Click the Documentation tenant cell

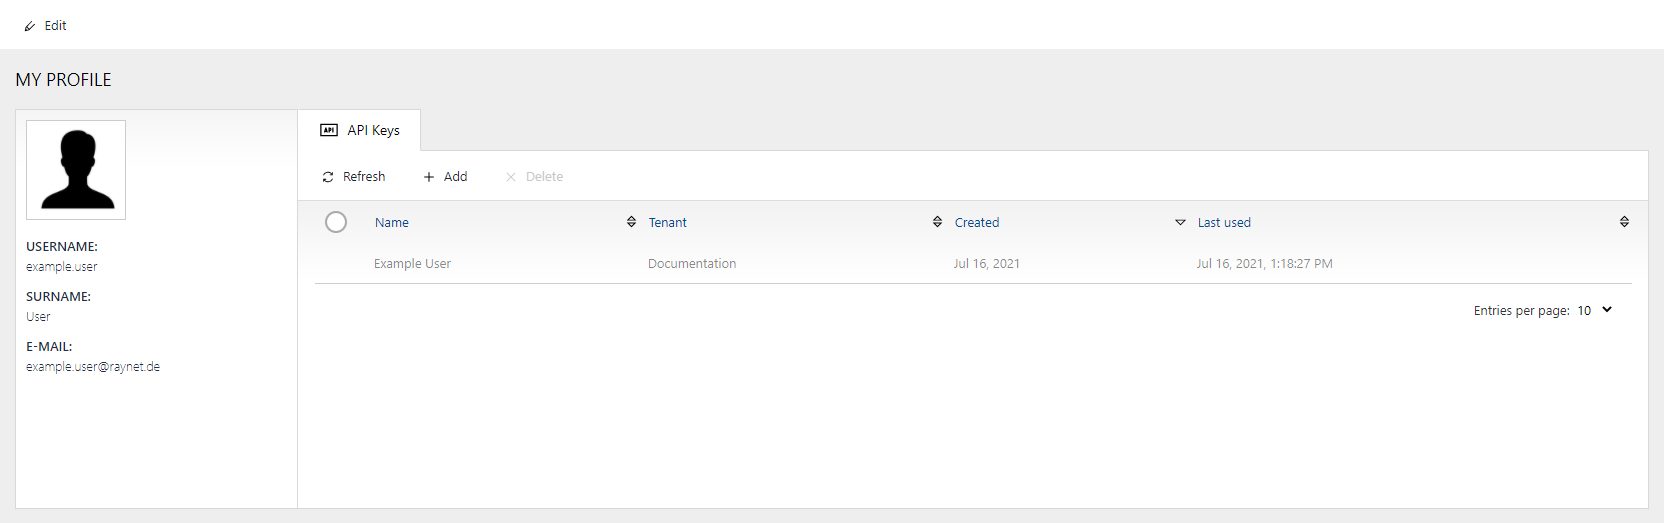coord(692,264)
